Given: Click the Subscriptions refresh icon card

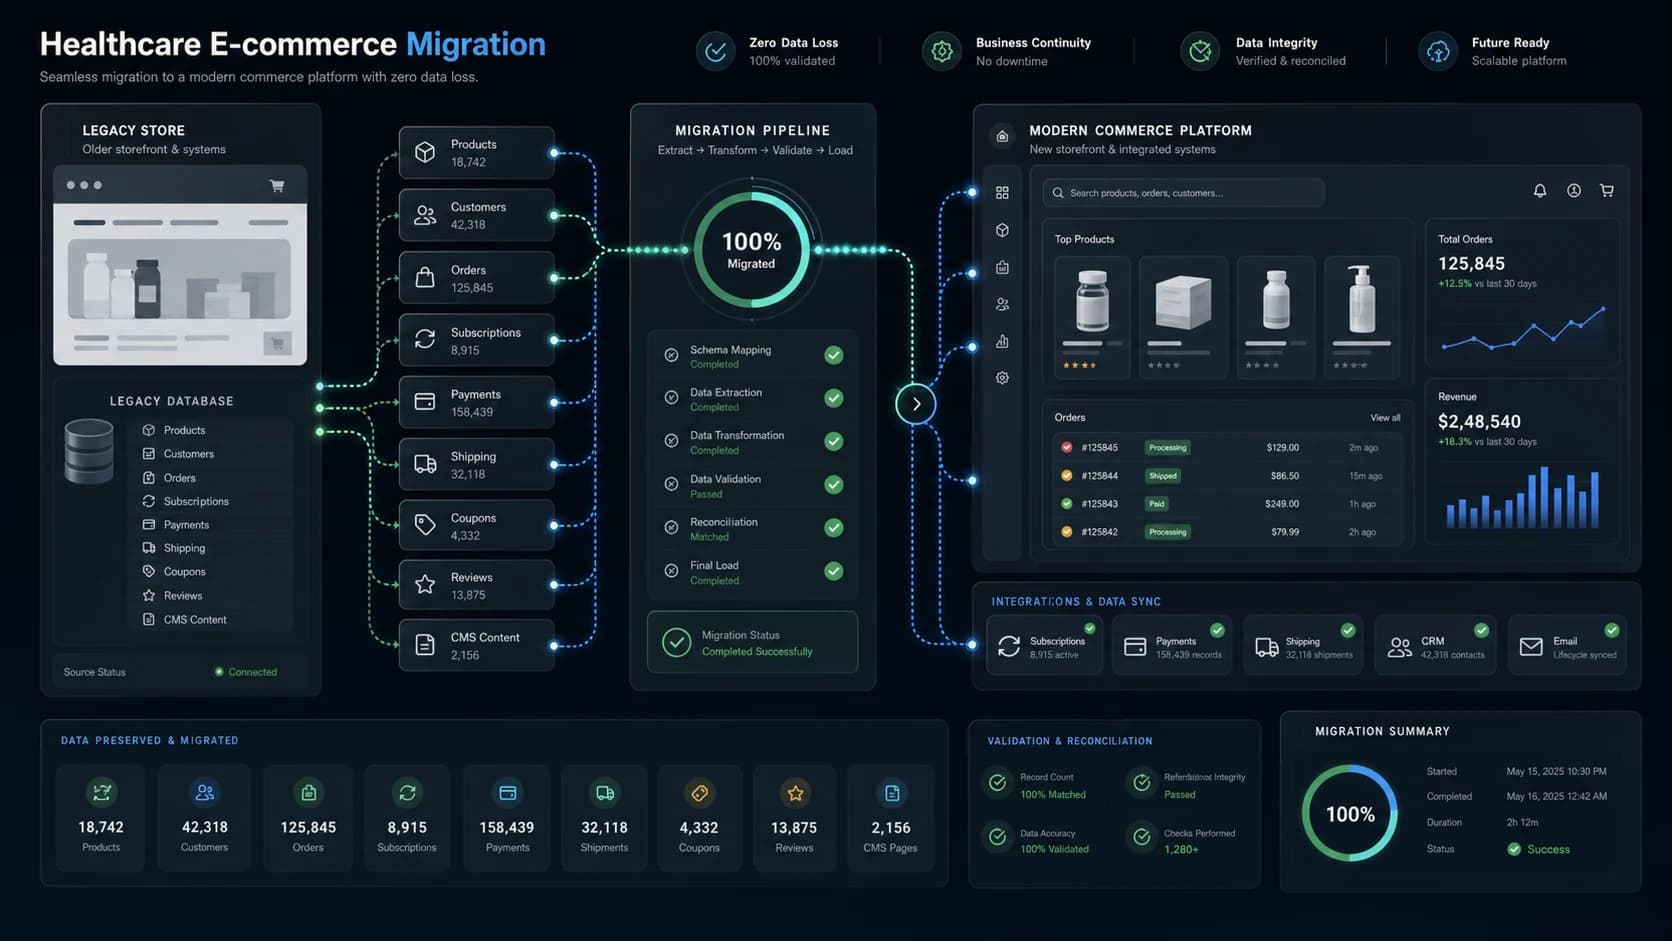Looking at the screenshot, I should point(476,340).
